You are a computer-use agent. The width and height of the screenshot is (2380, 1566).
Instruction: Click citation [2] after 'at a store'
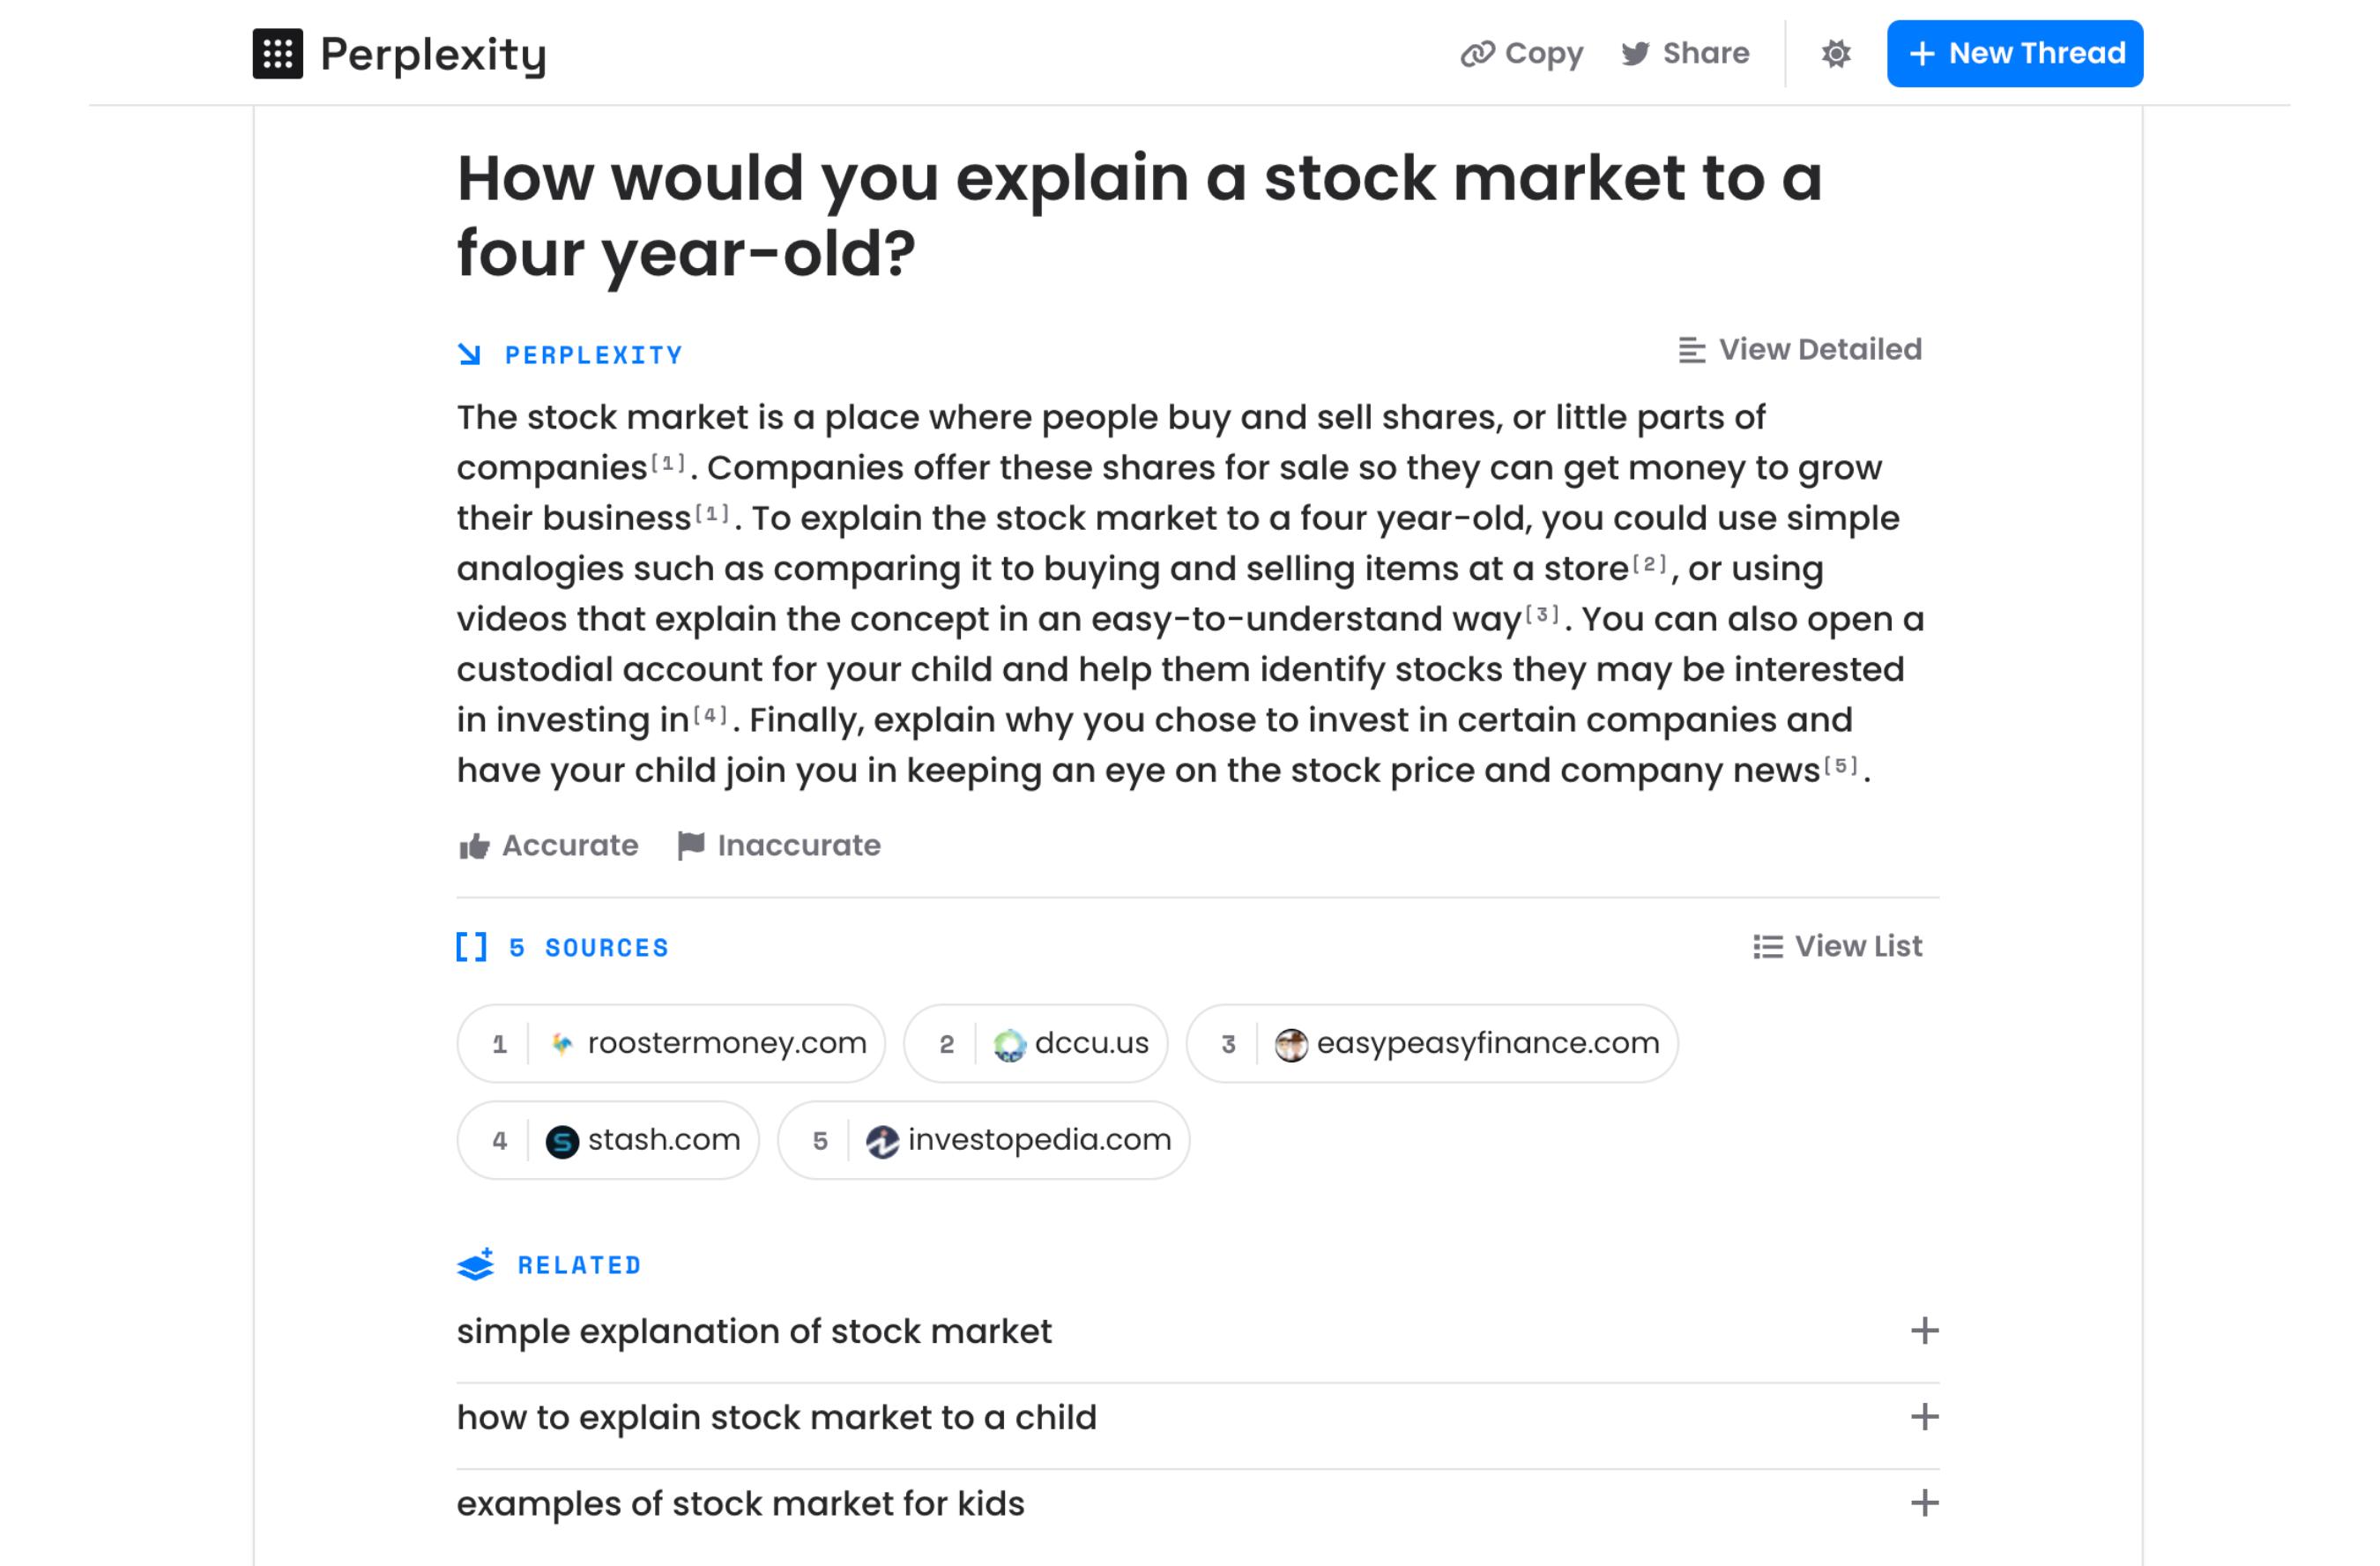(1649, 564)
